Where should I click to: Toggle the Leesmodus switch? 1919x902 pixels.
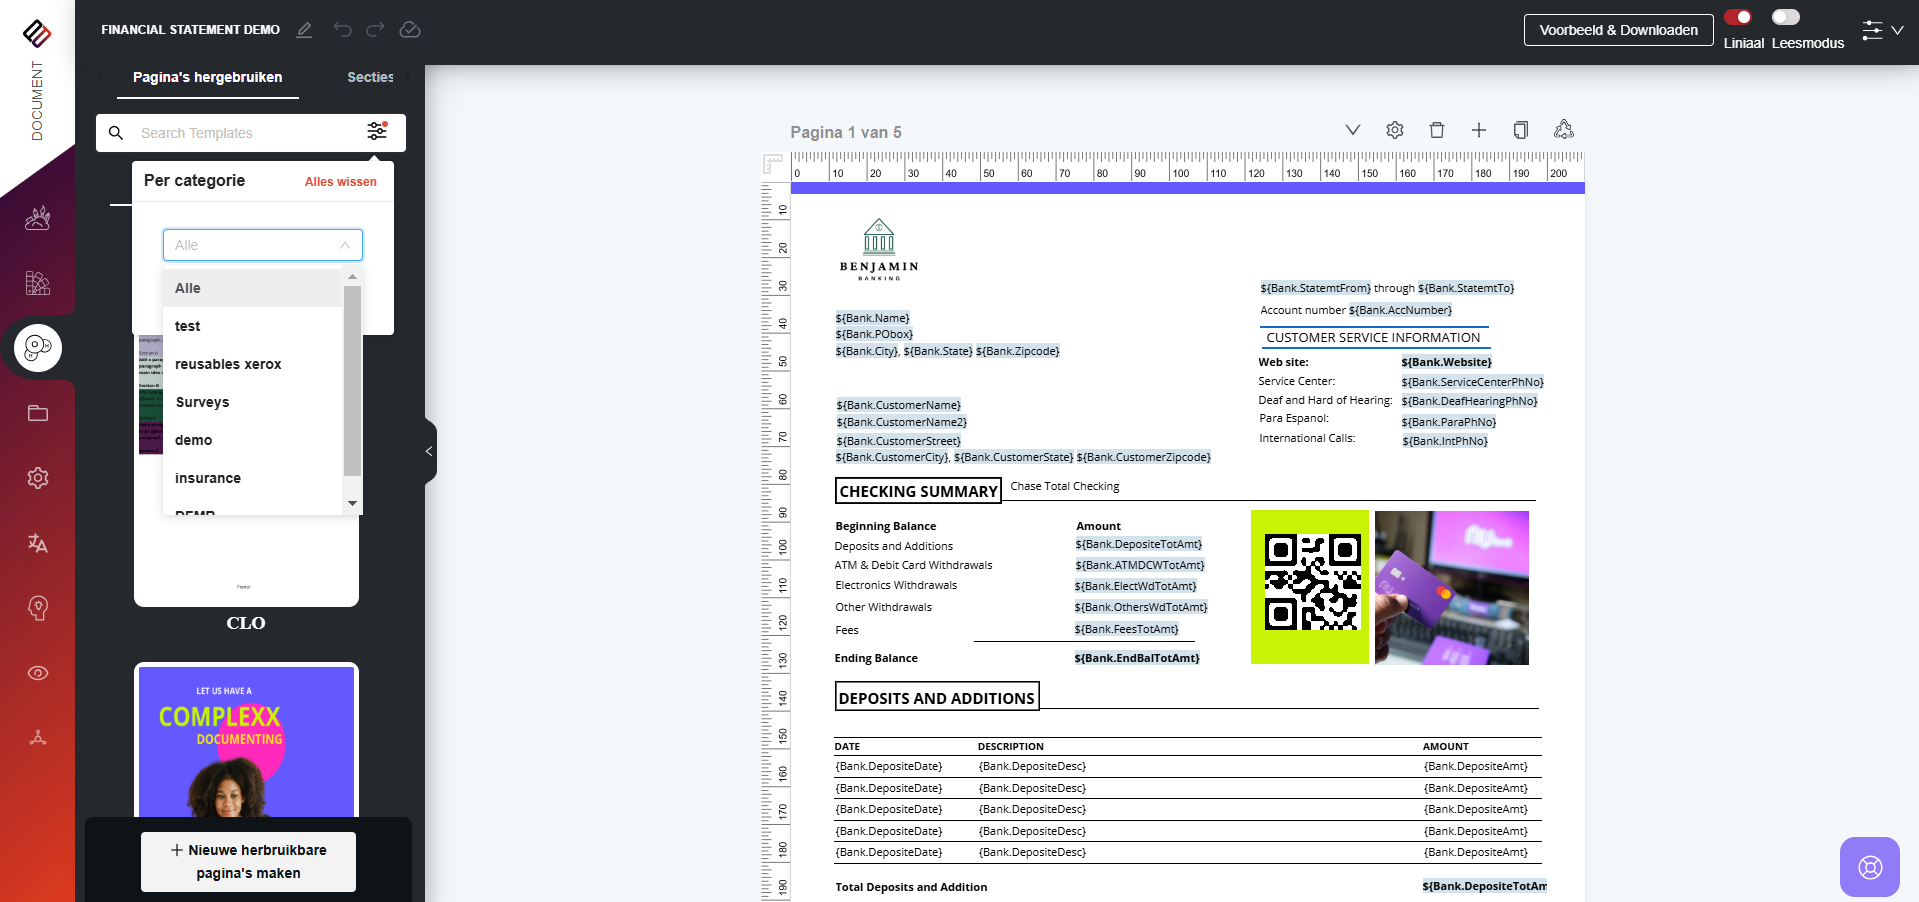pos(1786,17)
